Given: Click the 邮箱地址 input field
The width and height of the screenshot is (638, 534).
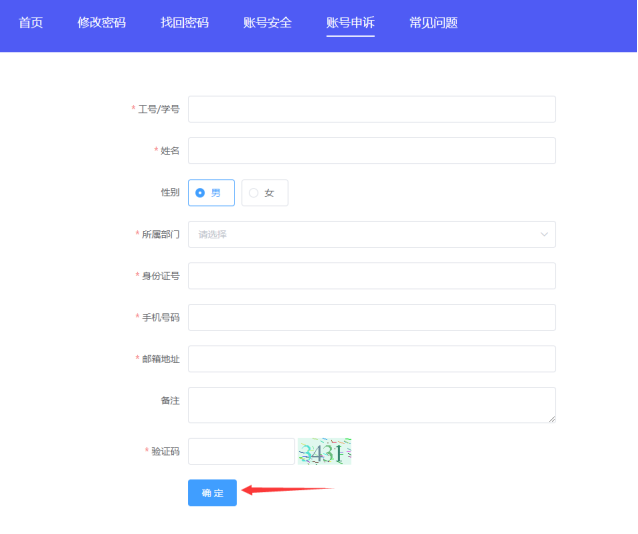Looking at the screenshot, I should [371, 358].
